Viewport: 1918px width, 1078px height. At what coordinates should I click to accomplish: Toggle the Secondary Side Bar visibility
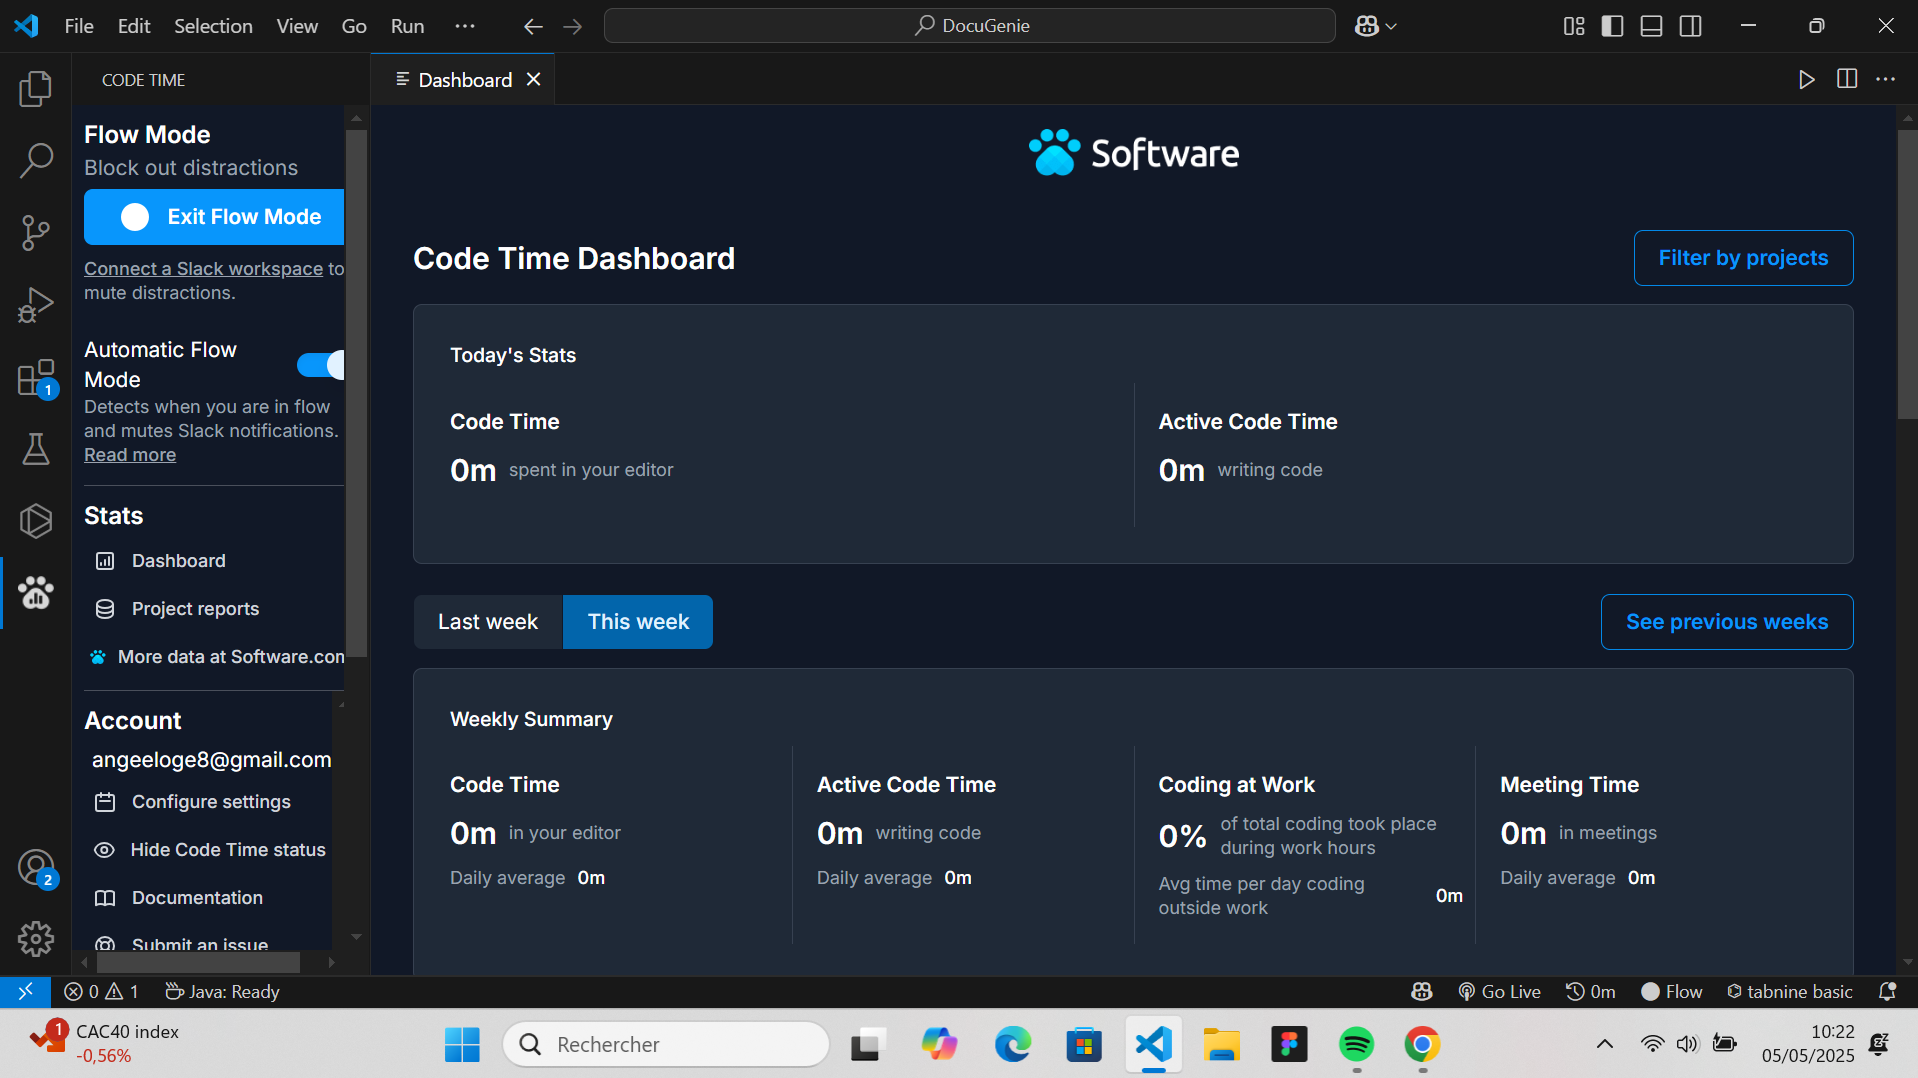pos(1691,26)
